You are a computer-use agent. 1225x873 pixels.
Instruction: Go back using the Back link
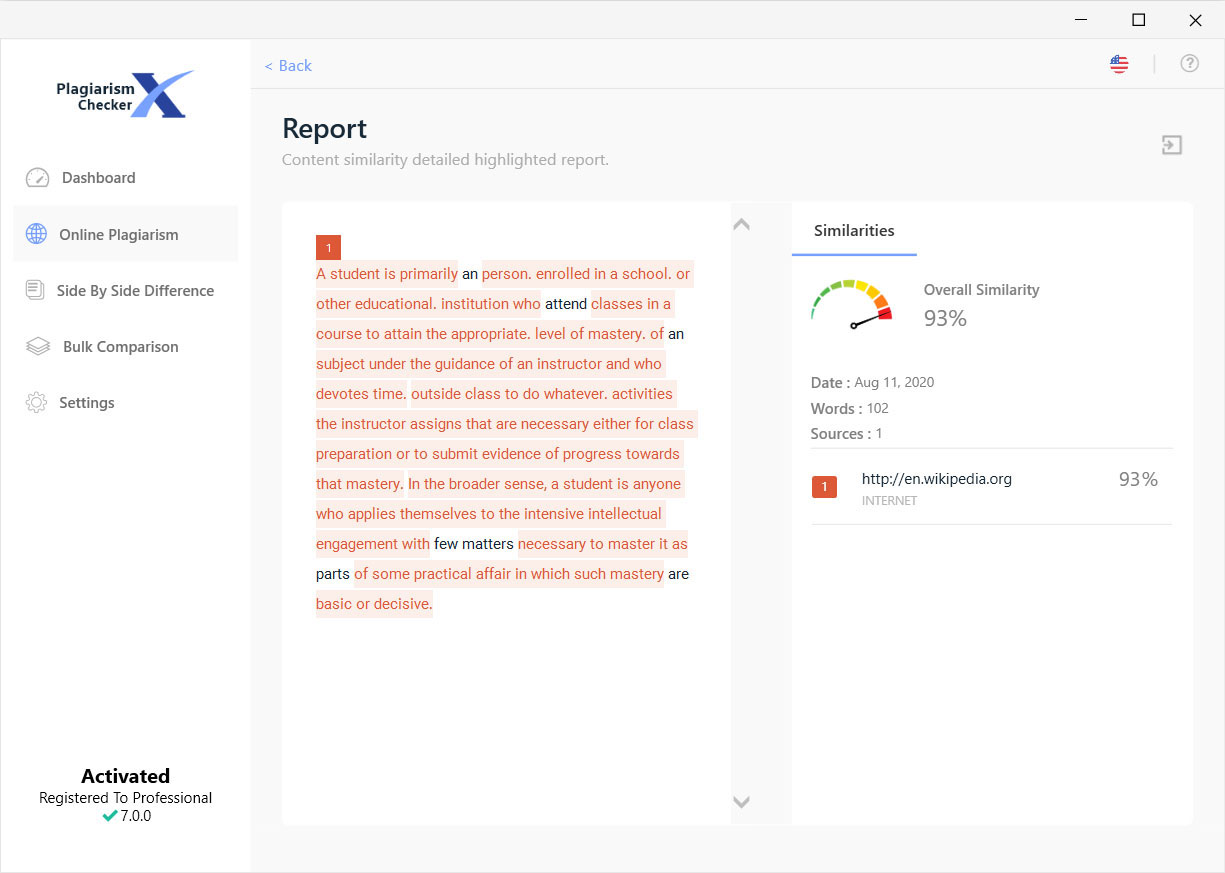(288, 65)
